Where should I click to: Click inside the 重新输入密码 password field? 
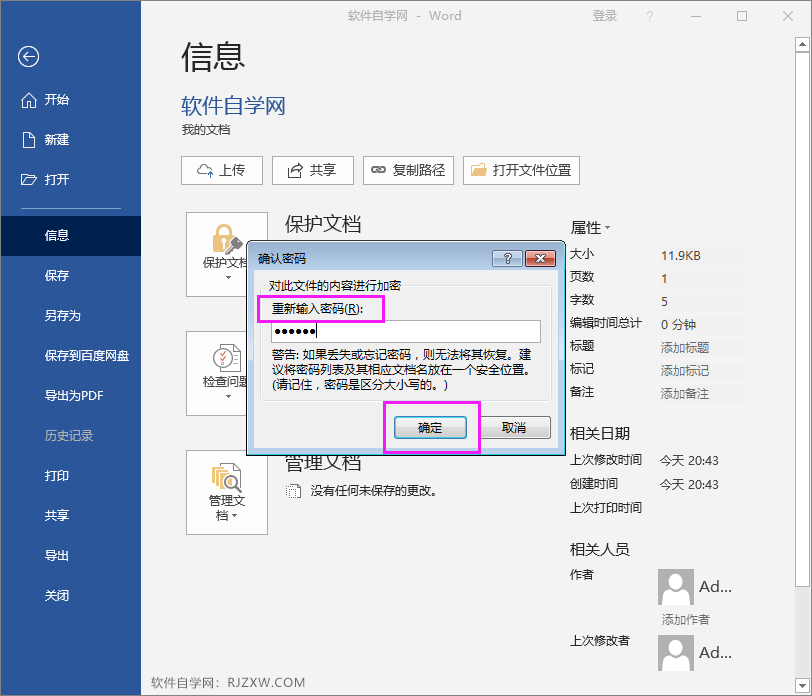(400, 331)
